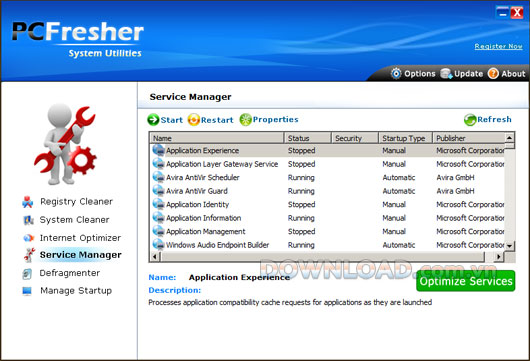The height and width of the screenshot is (361, 530).
Task: Switch to System Cleaner
Action: pyautogui.click(x=74, y=220)
